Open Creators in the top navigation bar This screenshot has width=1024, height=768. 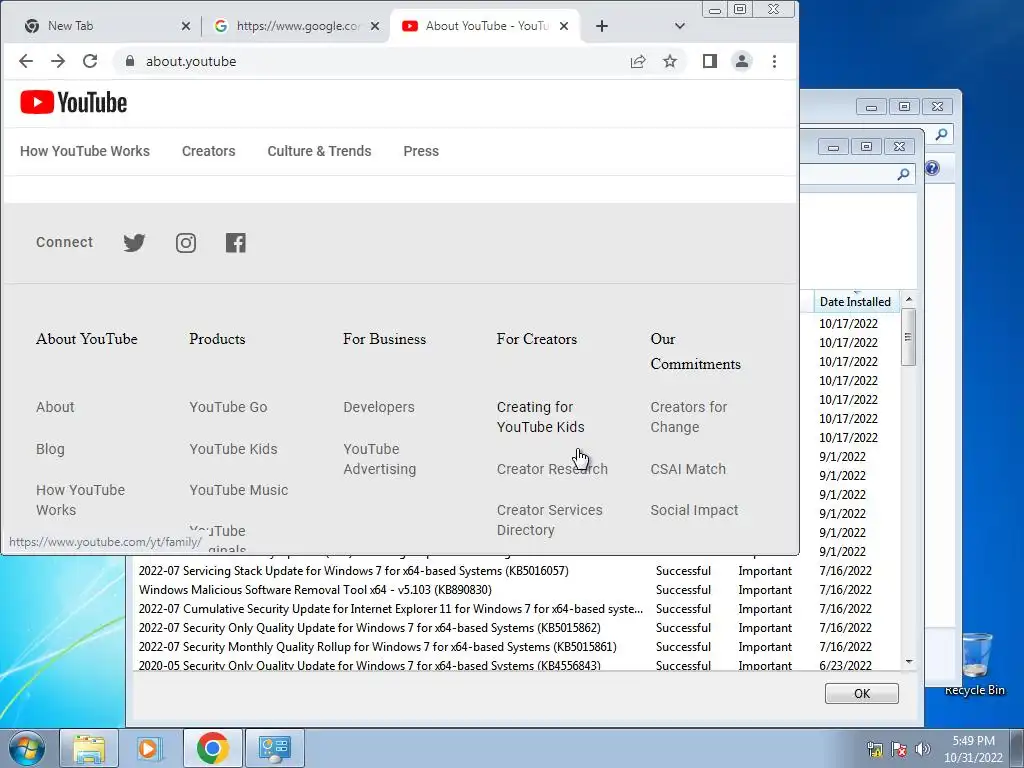click(208, 151)
